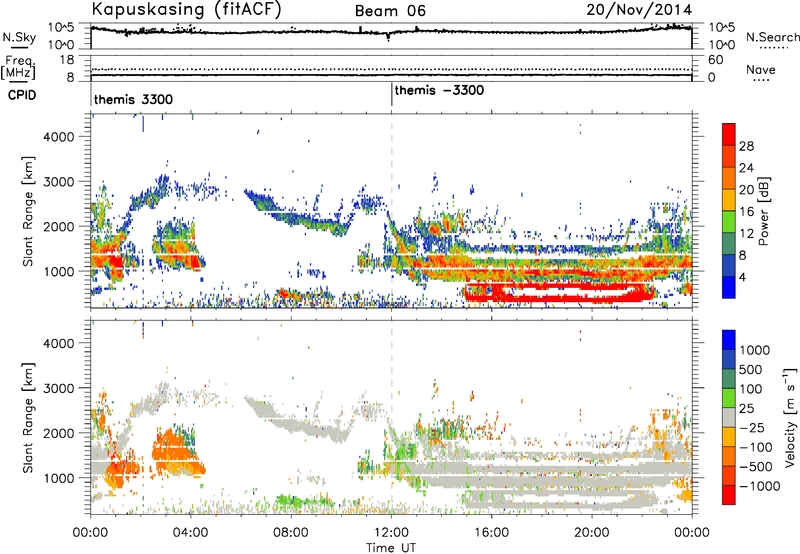Click the left '10^5' noise axis tick
800x554 pixels.
pos(61,28)
